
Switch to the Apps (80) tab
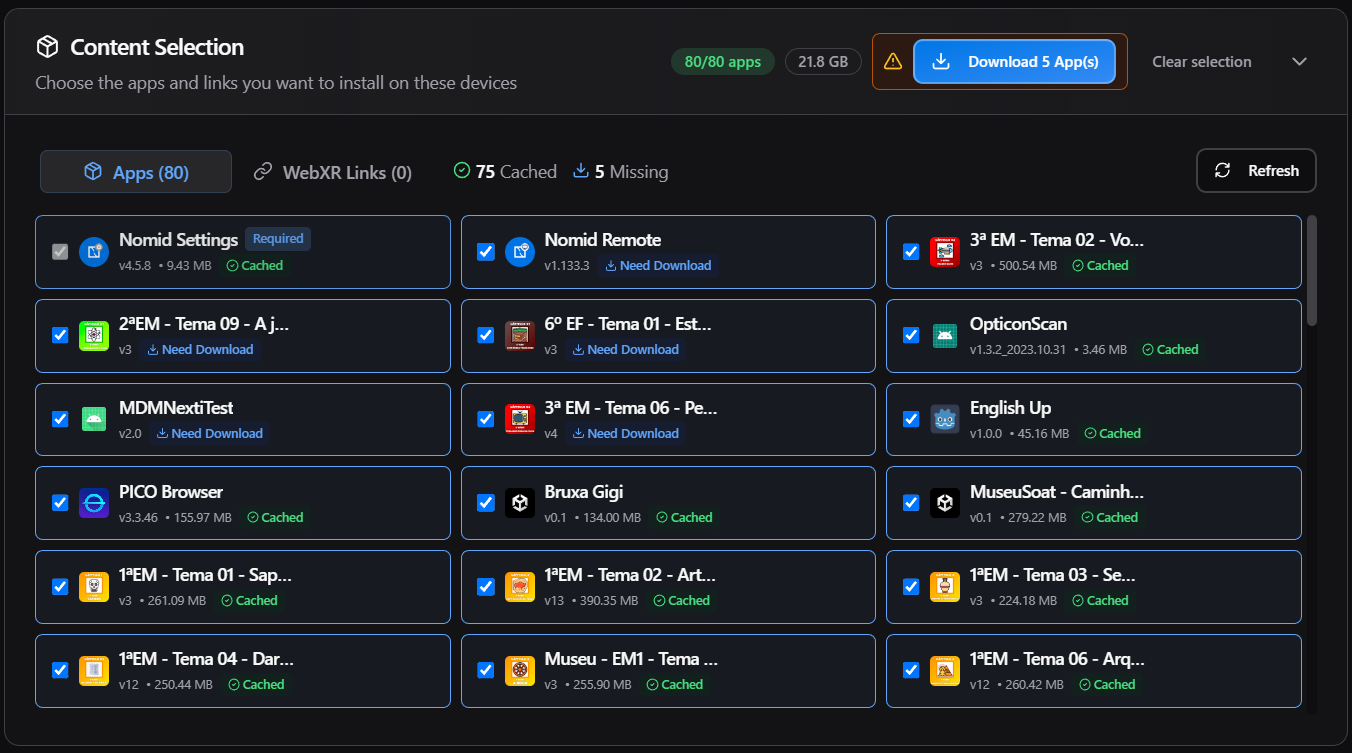[x=136, y=172]
